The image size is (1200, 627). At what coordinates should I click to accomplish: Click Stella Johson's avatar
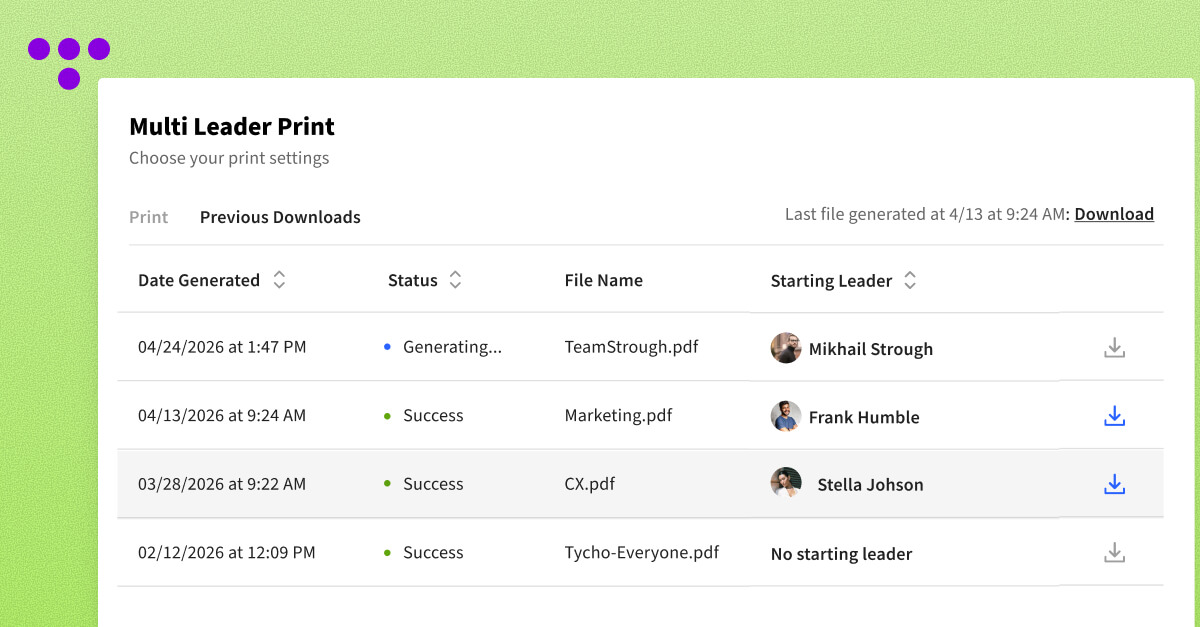pyautogui.click(x=786, y=483)
